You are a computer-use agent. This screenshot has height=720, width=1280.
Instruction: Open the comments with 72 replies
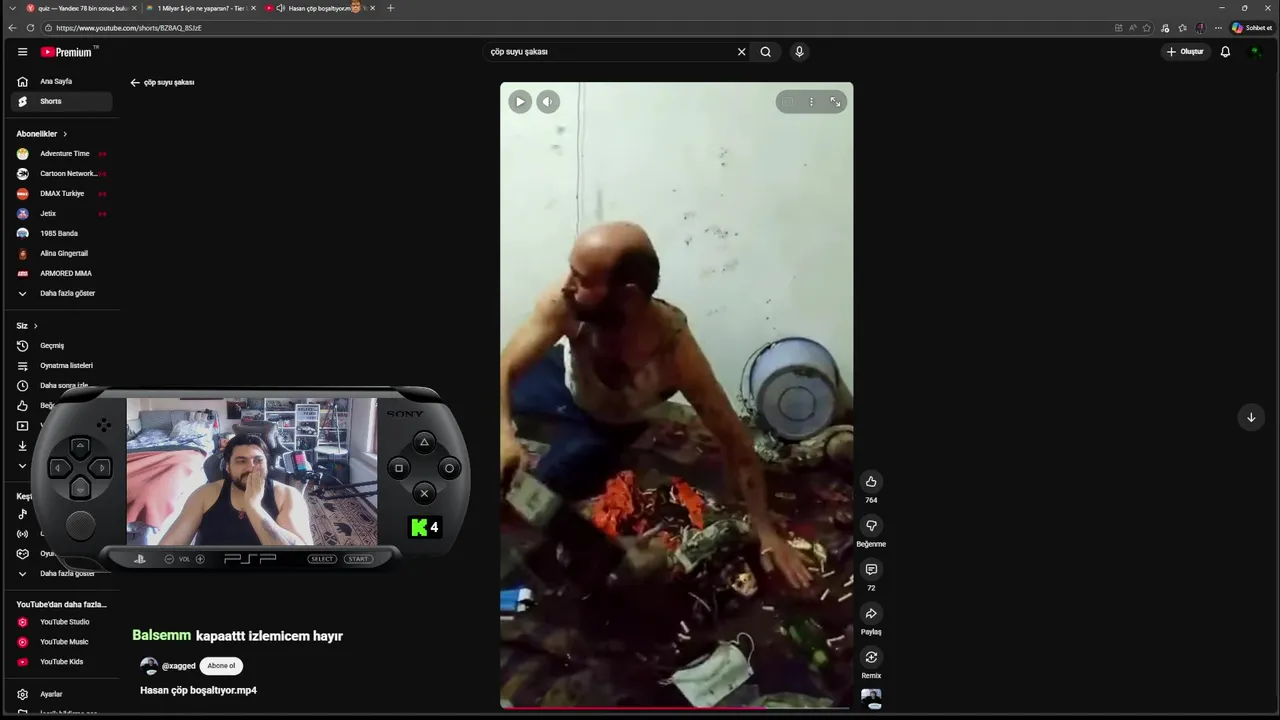click(x=871, y=570)
